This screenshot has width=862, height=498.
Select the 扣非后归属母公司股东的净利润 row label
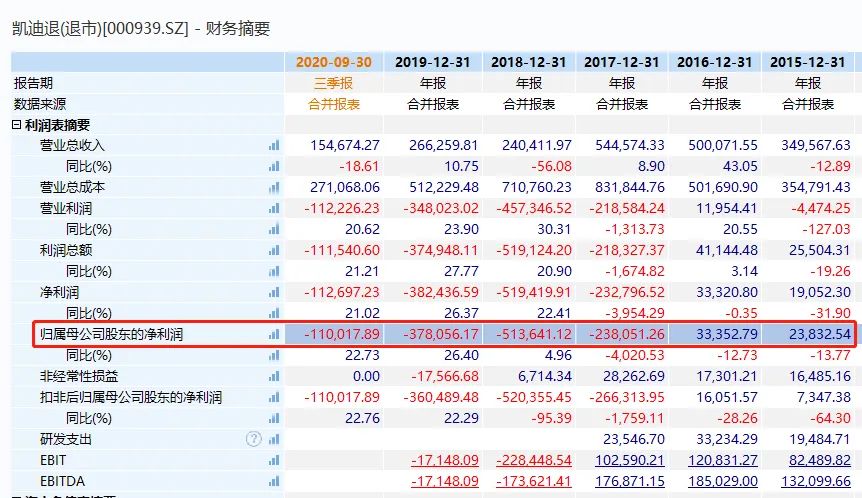pyautogui.click(x=131, y=397)
